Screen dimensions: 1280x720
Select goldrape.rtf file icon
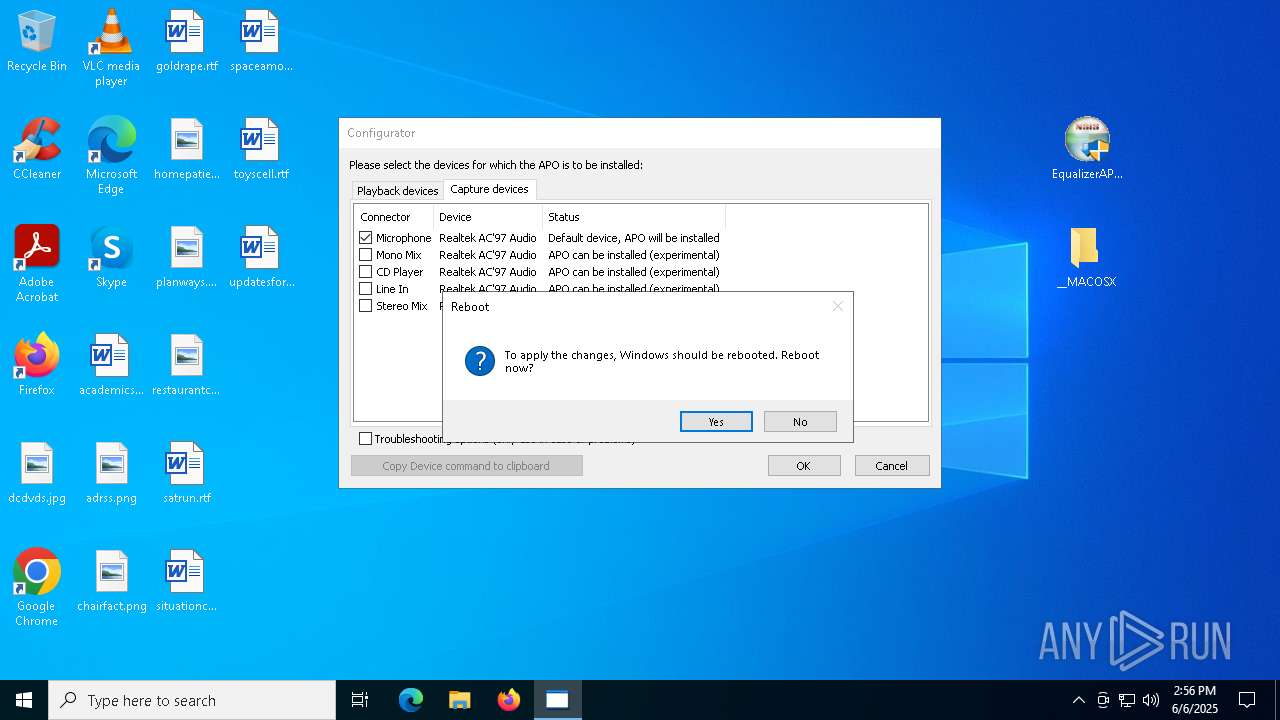click(x=186, y=42)
